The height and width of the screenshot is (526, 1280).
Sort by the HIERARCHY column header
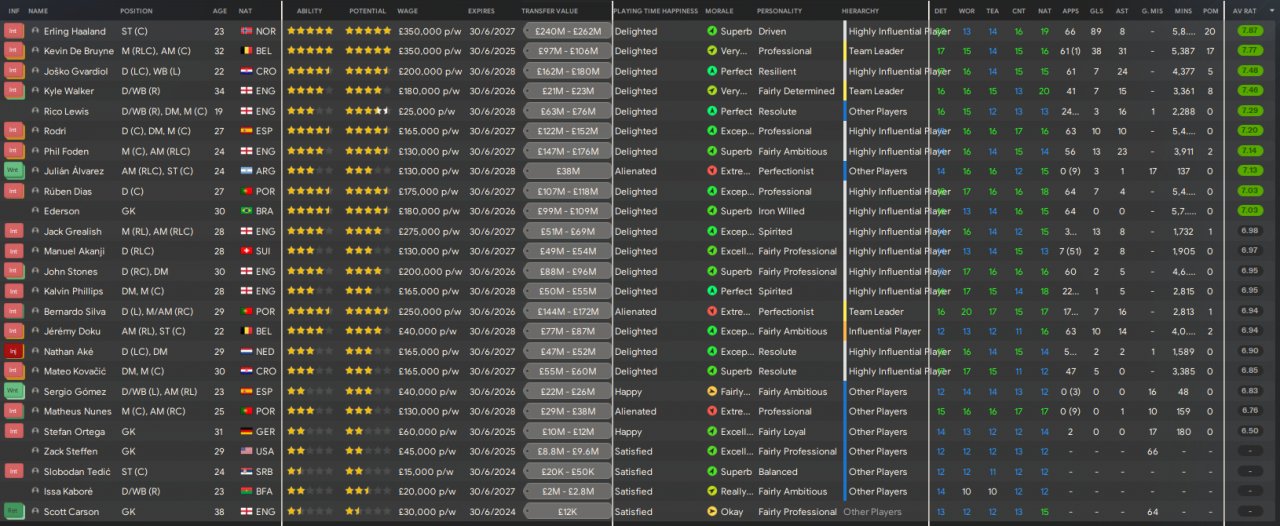[x=861, y=10]
